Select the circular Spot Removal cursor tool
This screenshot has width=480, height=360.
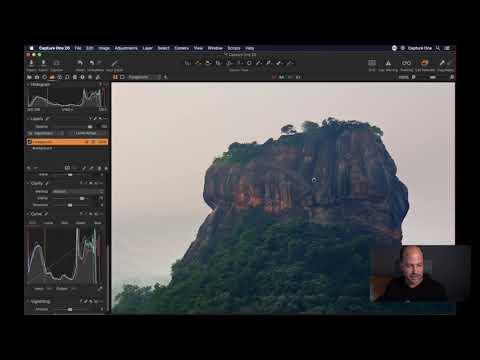pos(249,63)
